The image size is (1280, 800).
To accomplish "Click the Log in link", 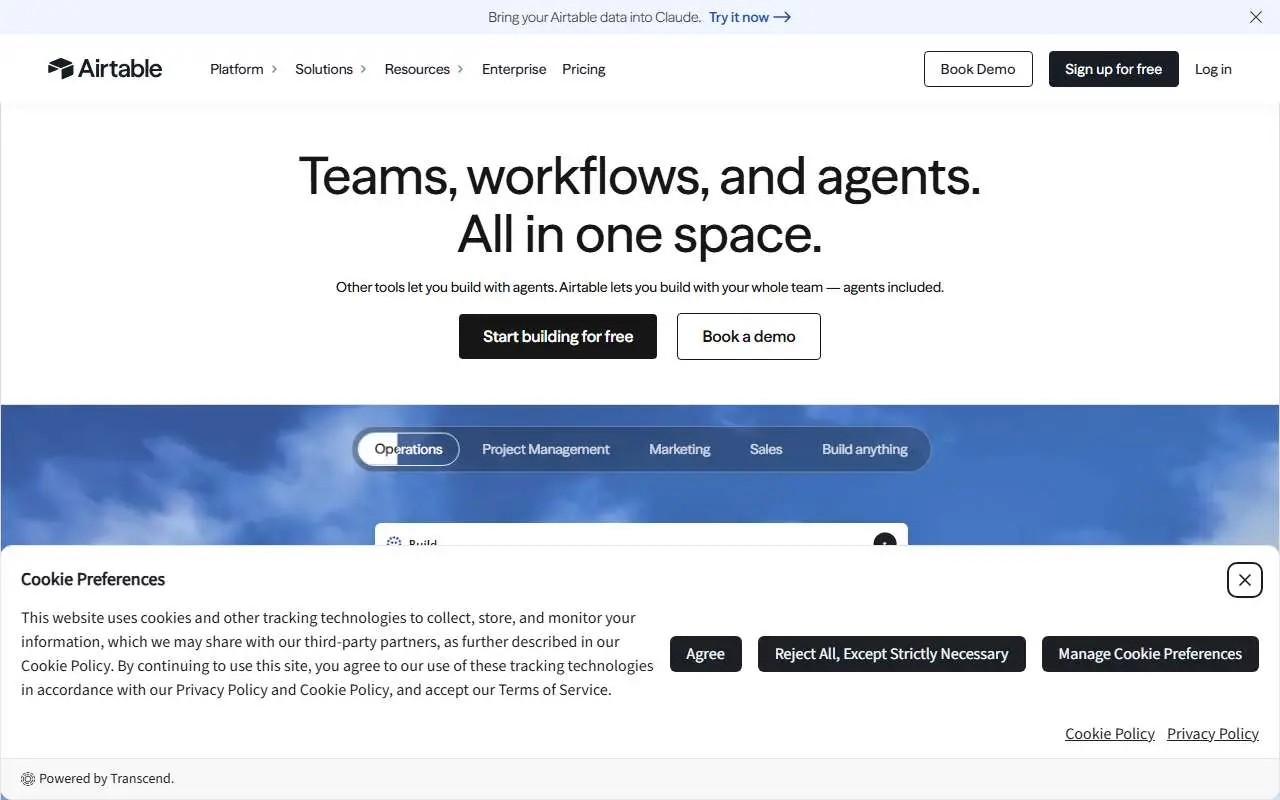I will click(1213, 69).
